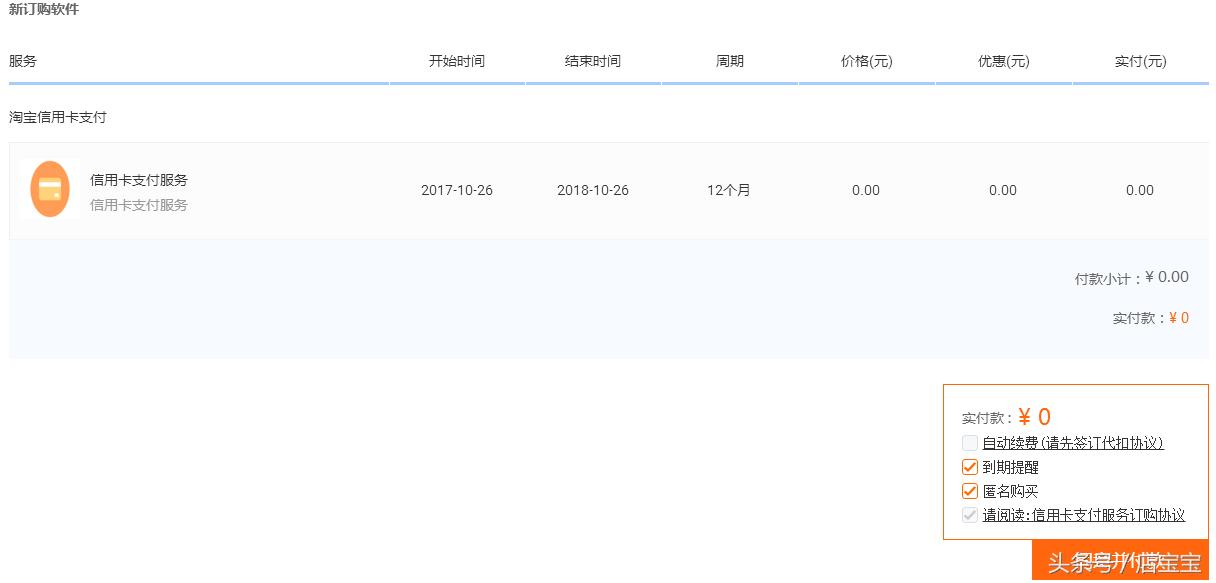Screen dimensions: 1216x583
Task: Enable the 自动续费 auto-renewal checkbox
Action: click(969, 442)
